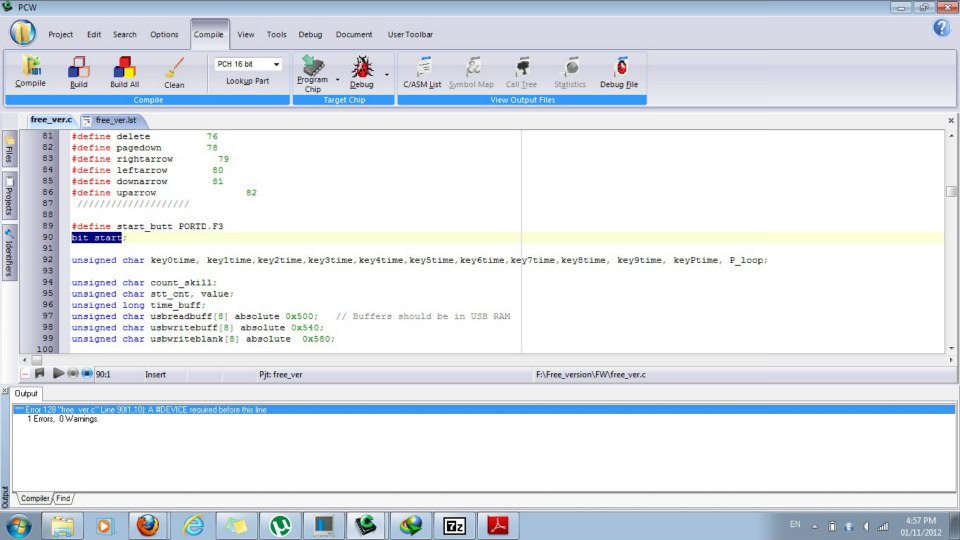Expand the Debug dropdown arrow

pyautogui.click(x=386, y=74)
